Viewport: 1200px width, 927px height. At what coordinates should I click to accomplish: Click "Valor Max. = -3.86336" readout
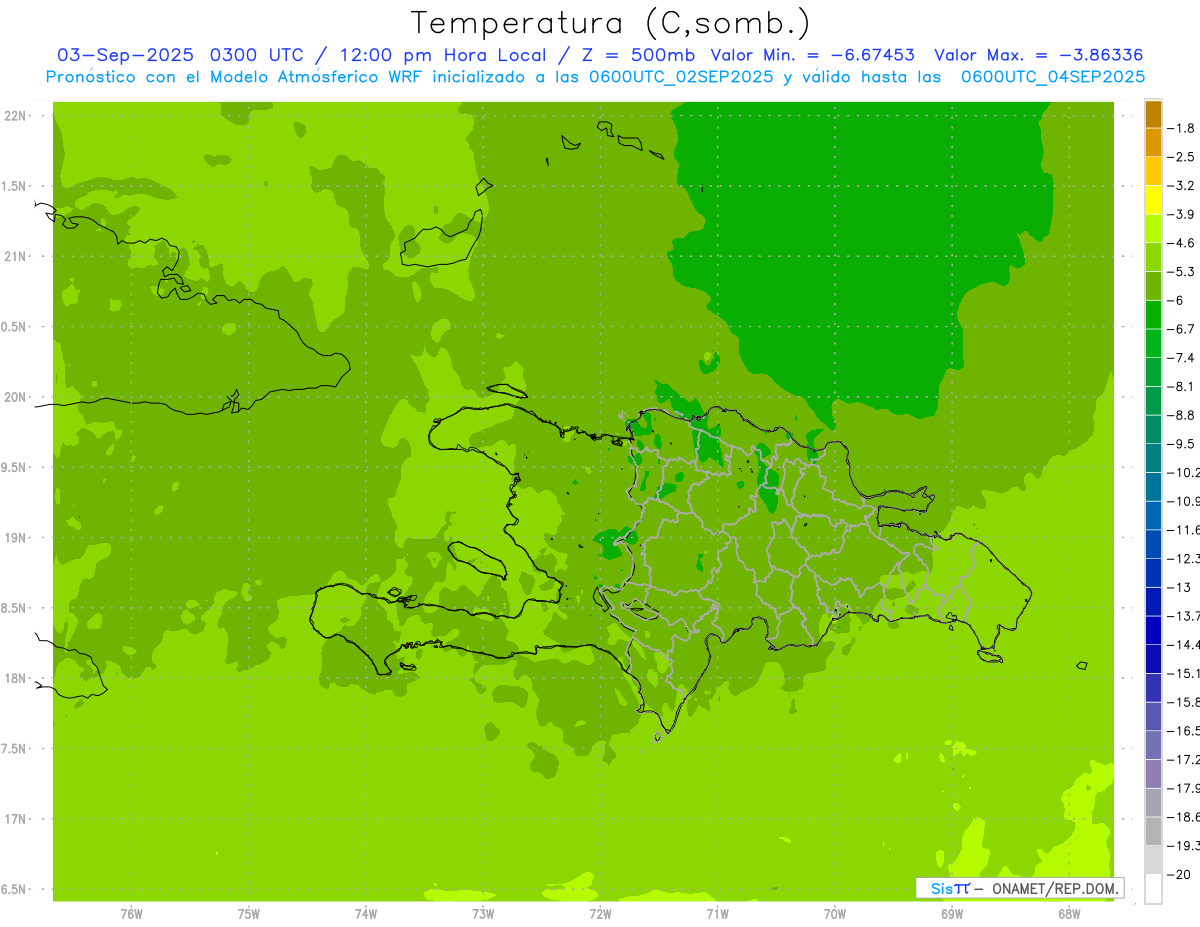(1038, 55)
